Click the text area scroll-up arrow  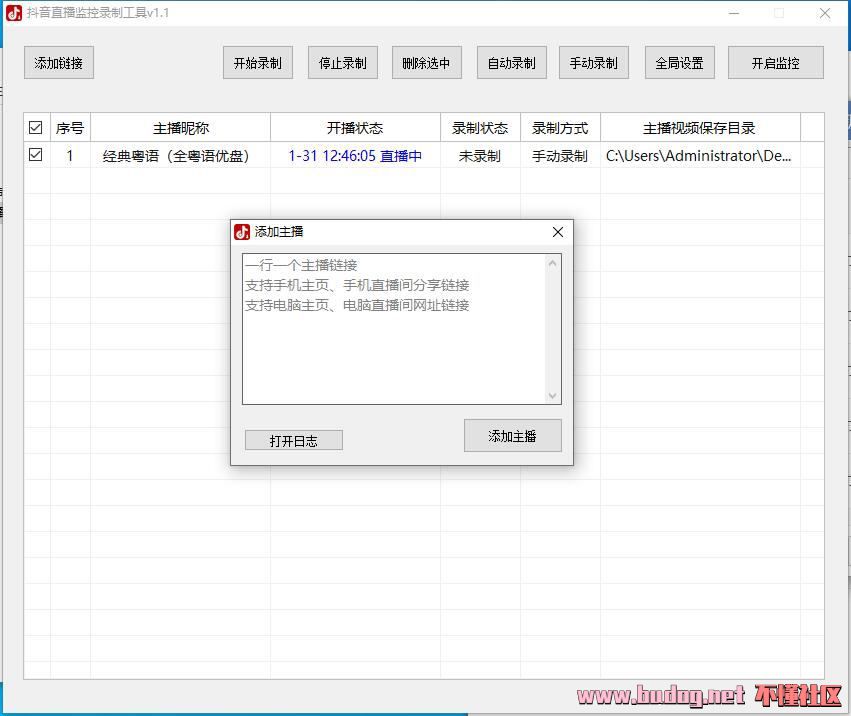[x=552, y=263]
